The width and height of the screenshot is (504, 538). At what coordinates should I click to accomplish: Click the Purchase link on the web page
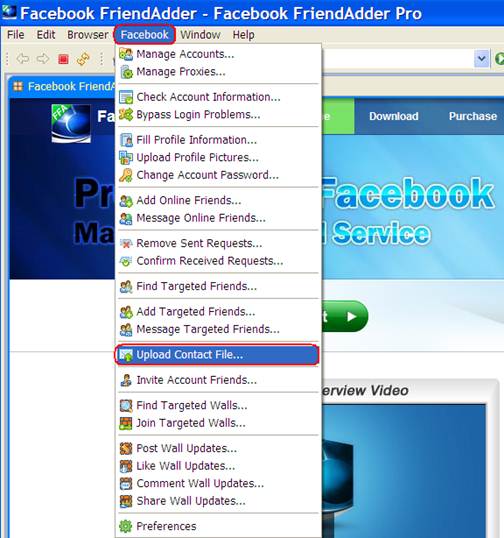coord(473,116)
